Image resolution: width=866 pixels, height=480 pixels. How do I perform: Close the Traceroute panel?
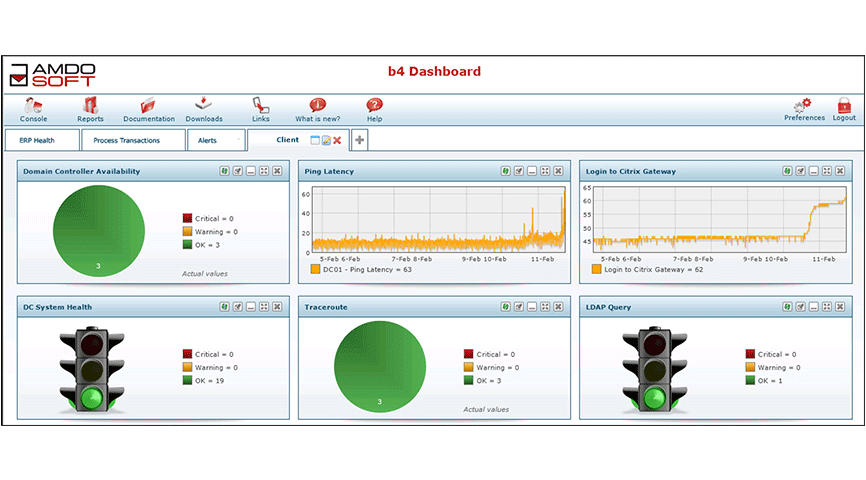[x=558, y=307]
